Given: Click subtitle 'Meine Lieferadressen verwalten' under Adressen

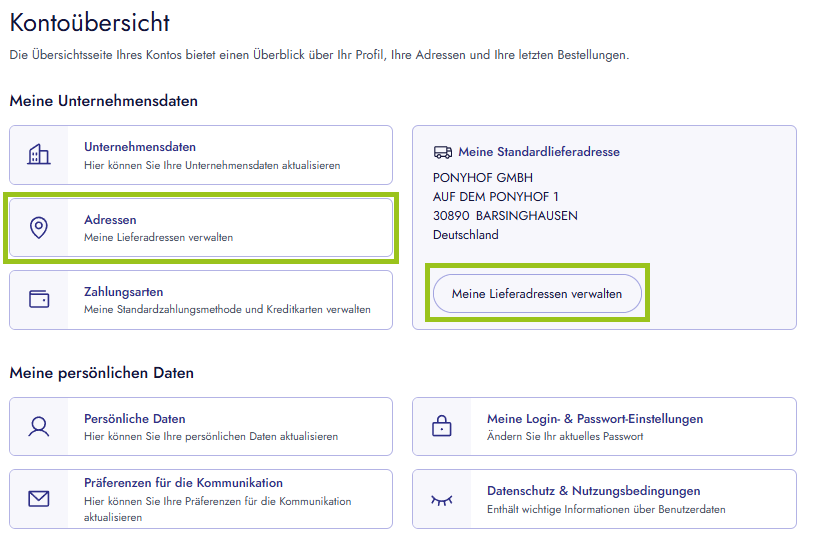Looking at the screenshot, I should (x=159, y=237).
